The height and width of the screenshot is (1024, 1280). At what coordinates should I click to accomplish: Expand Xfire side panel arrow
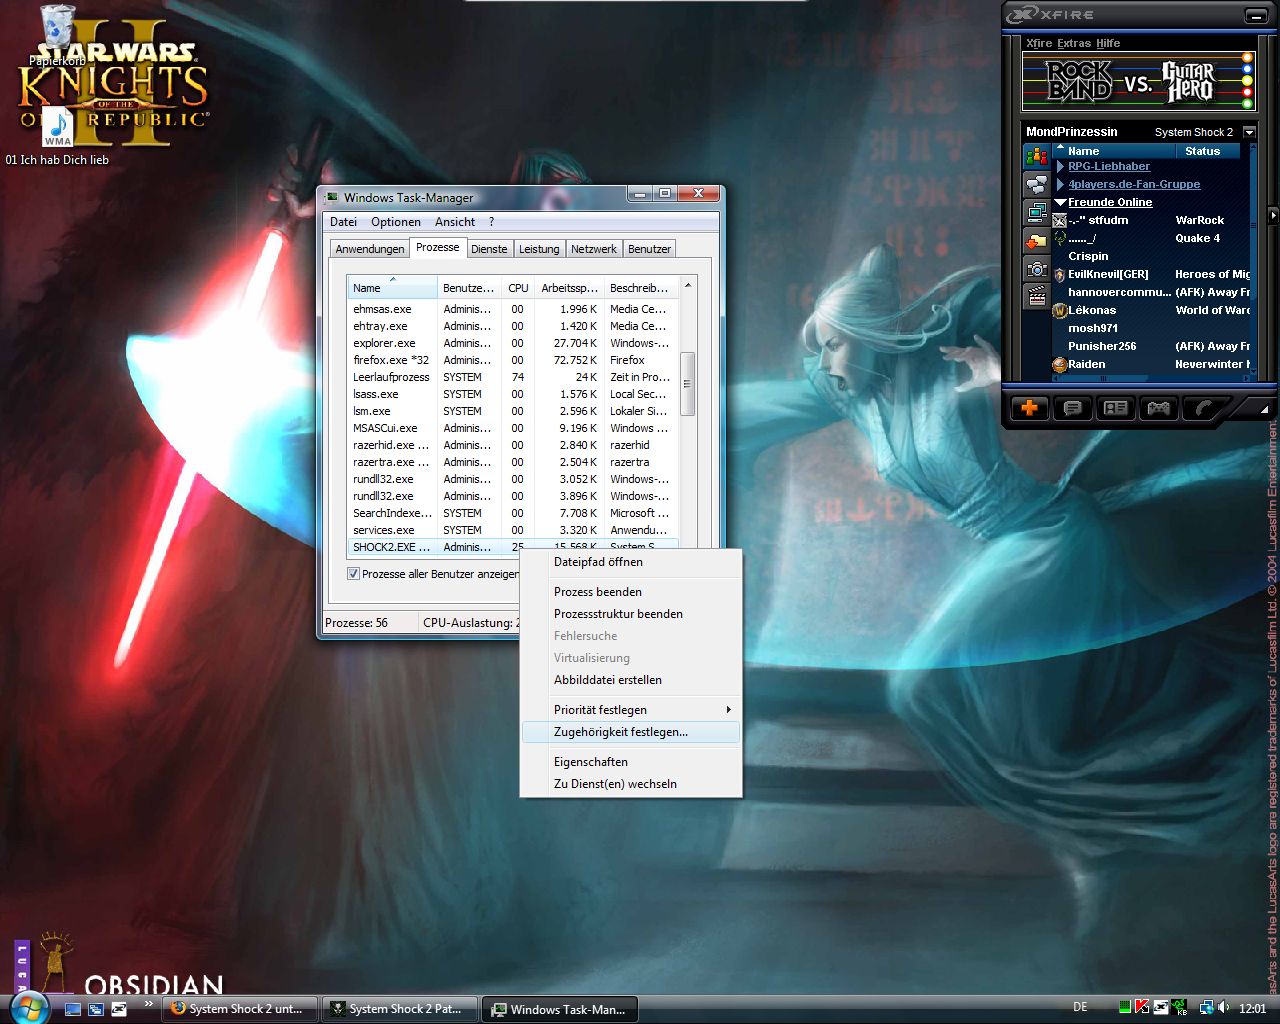tap(1273, 215)
